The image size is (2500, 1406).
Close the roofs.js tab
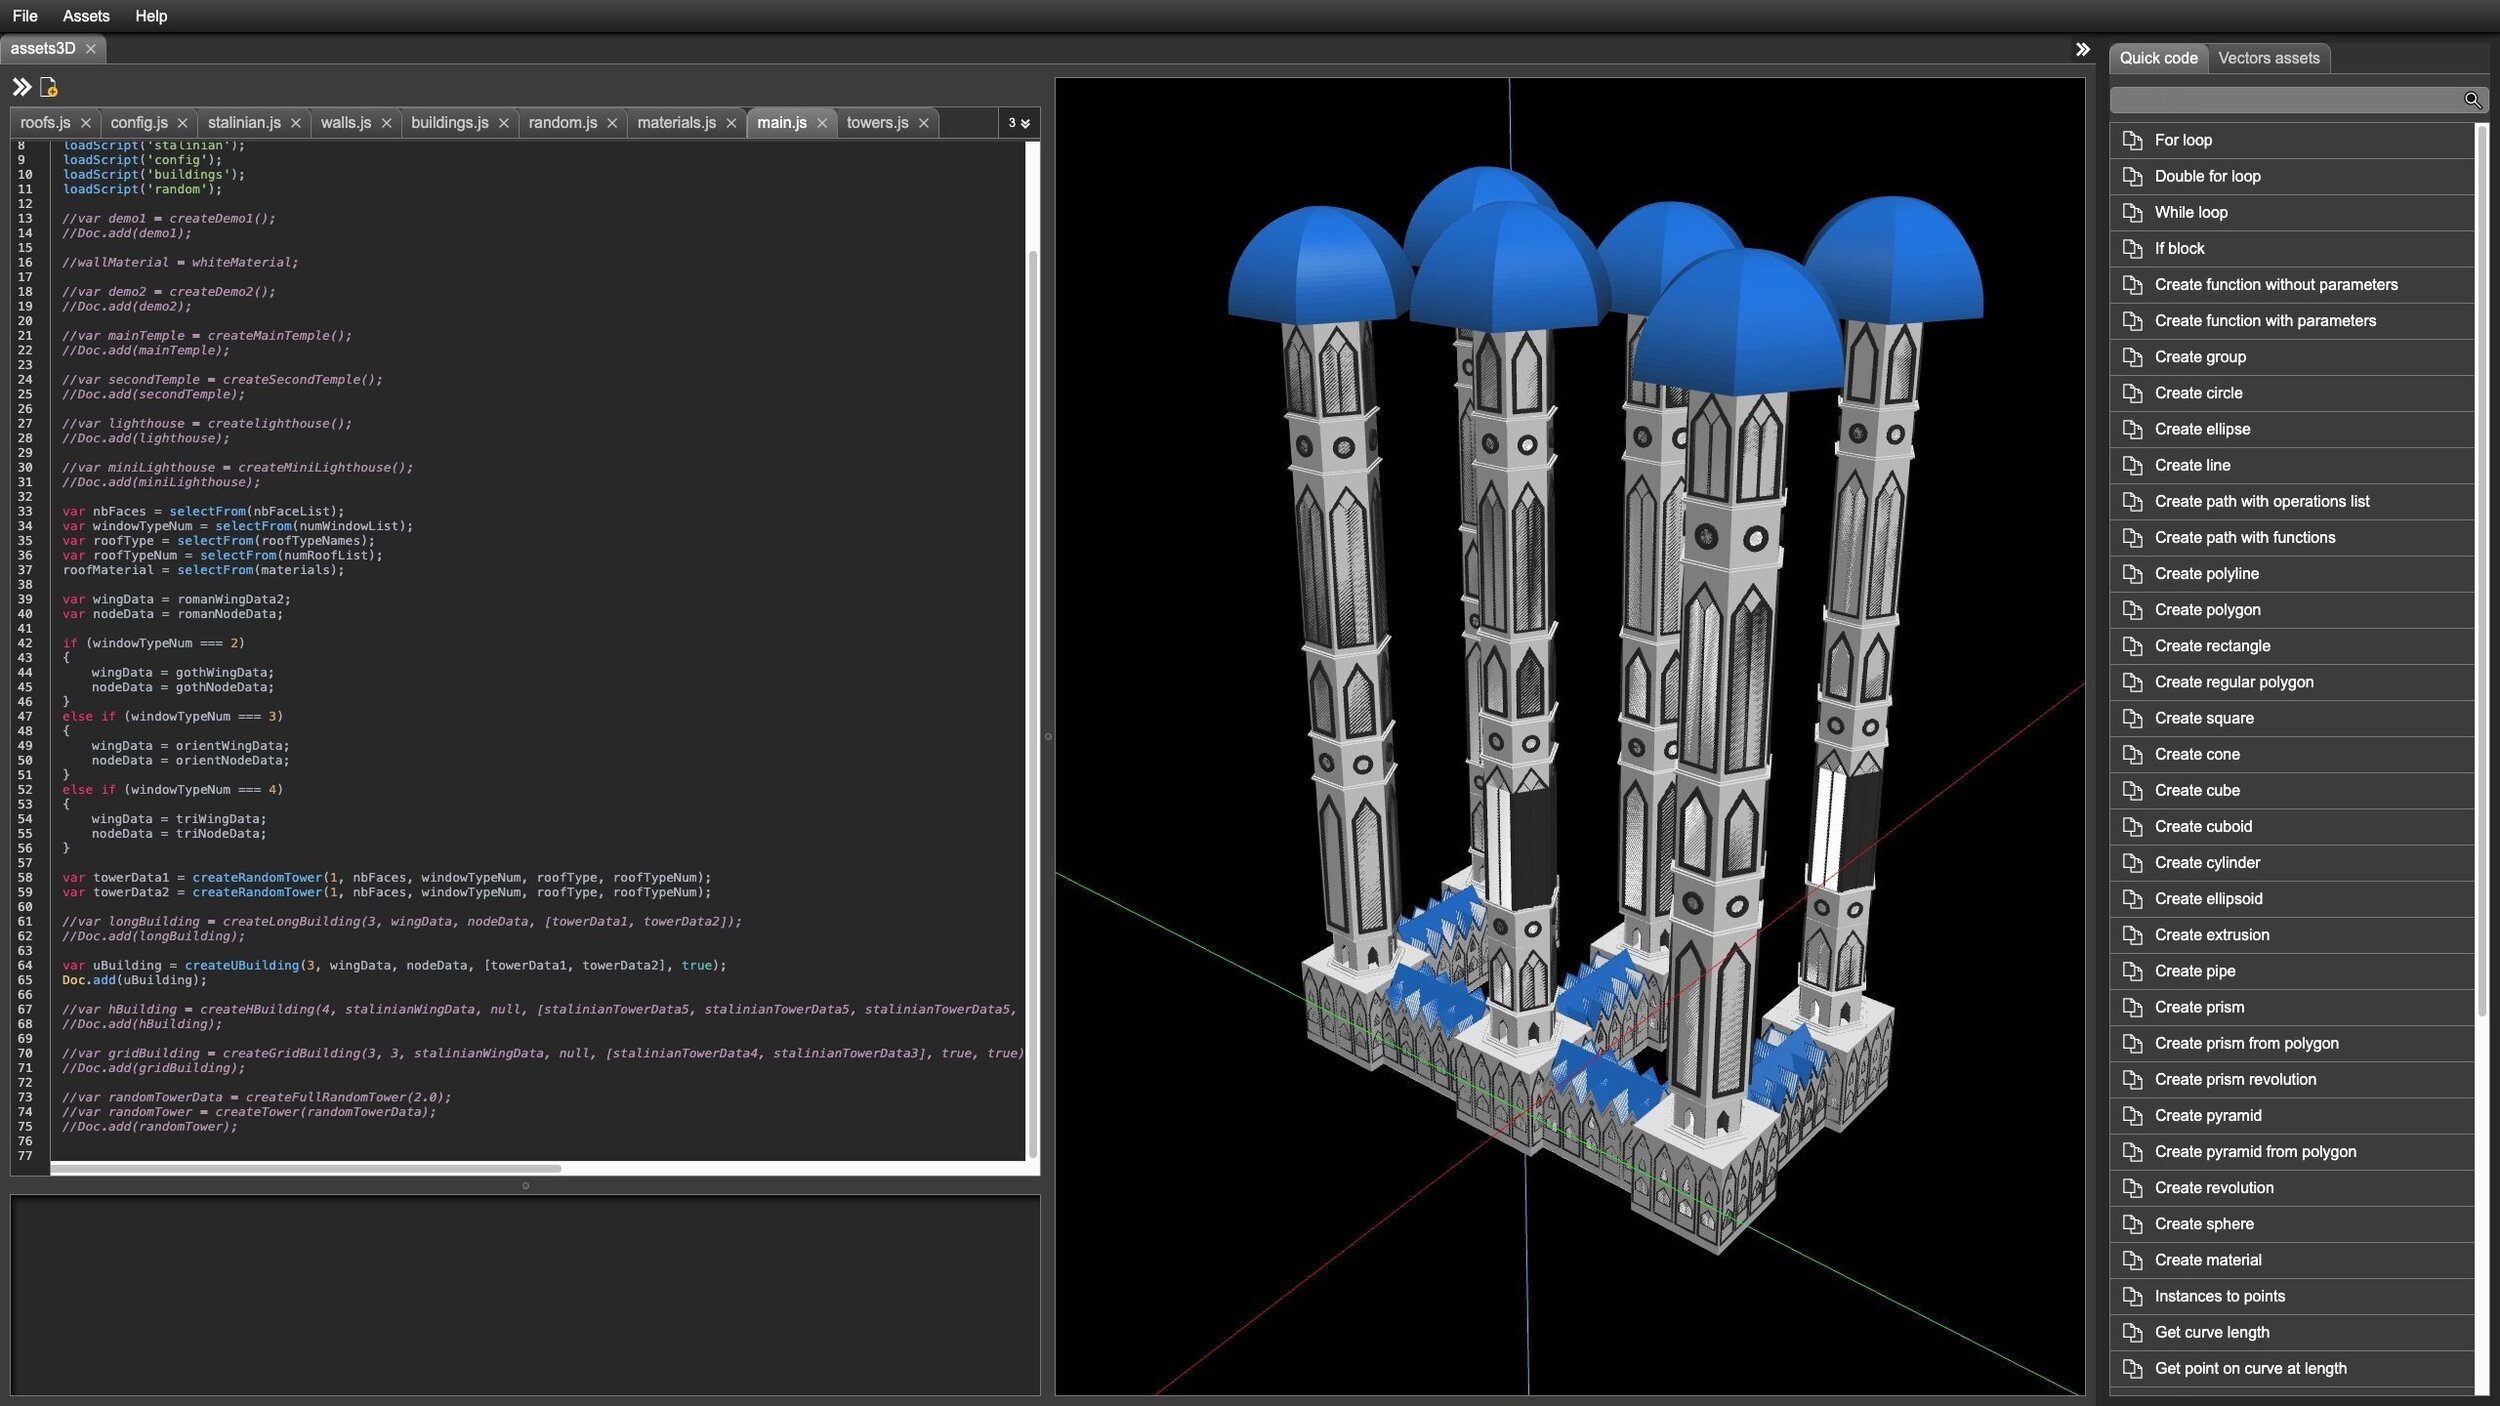(x=85, y=123)
